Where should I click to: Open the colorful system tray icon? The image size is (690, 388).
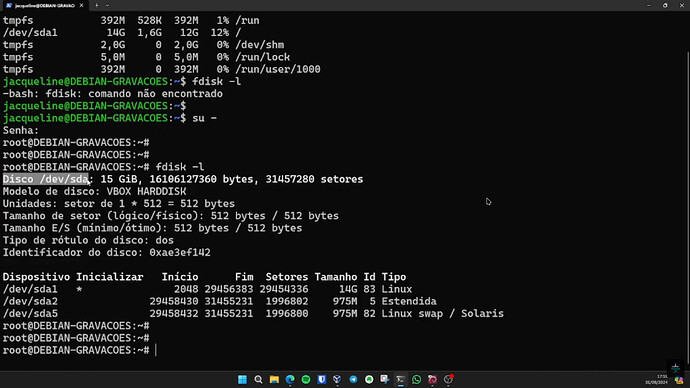679,380
